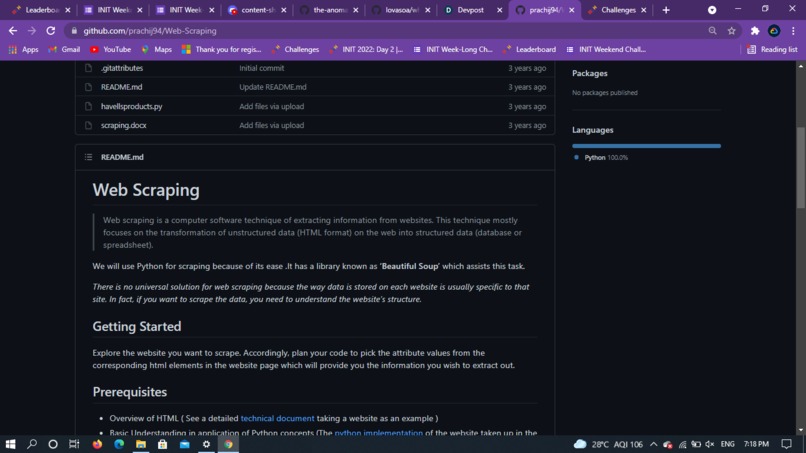Open README table of contents list icon
Viewport: 806px width, 453px height.
(x=88, y=157)
